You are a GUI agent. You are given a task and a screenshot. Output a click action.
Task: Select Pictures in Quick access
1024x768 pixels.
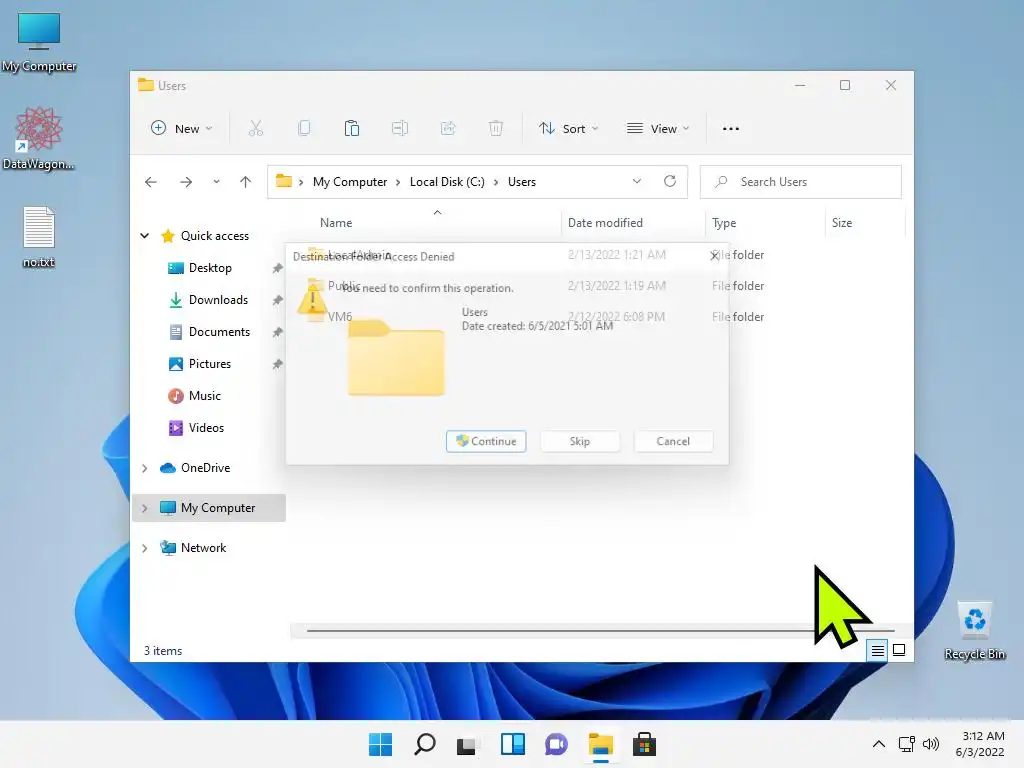click(x=210, y=364)
